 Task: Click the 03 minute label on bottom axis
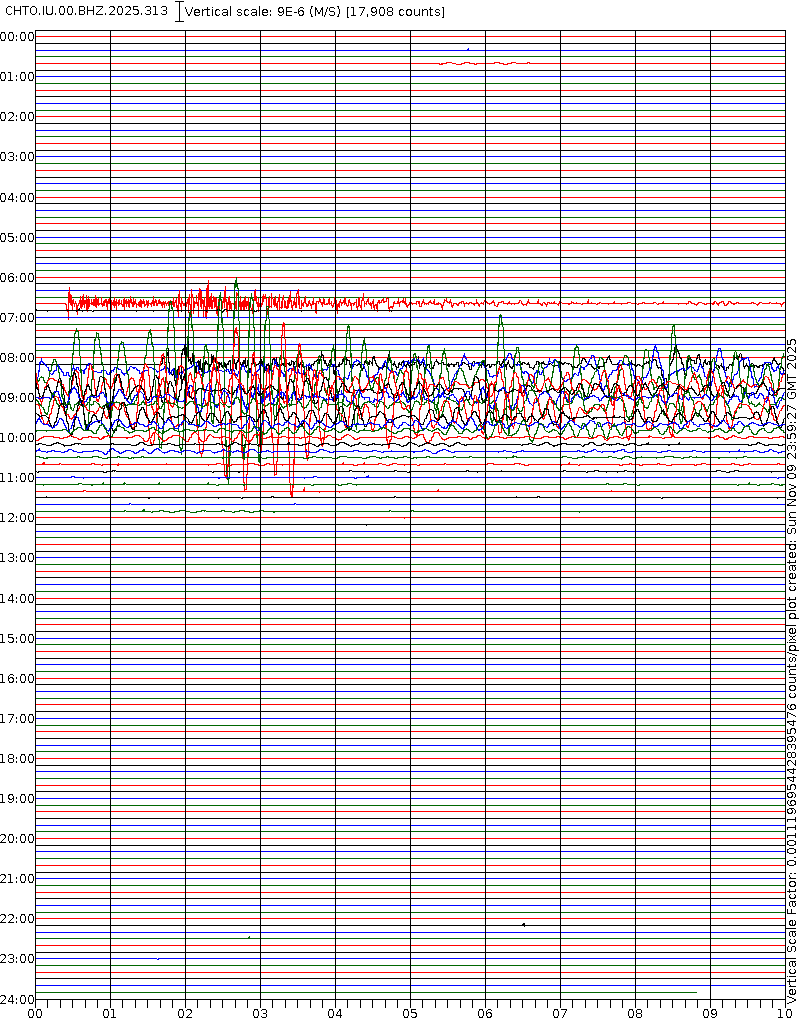tap(260, 1013)
